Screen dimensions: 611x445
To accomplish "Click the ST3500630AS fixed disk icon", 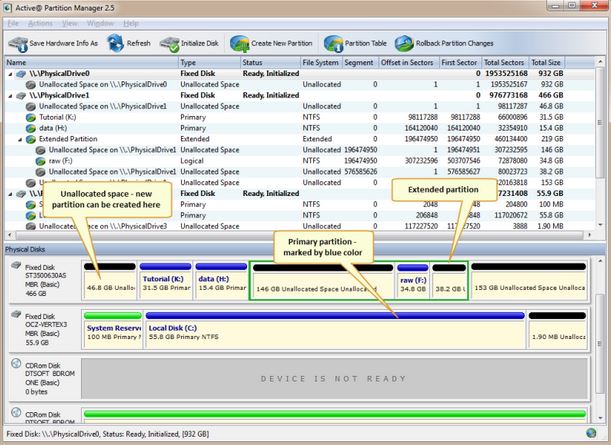I will (16, 265).
